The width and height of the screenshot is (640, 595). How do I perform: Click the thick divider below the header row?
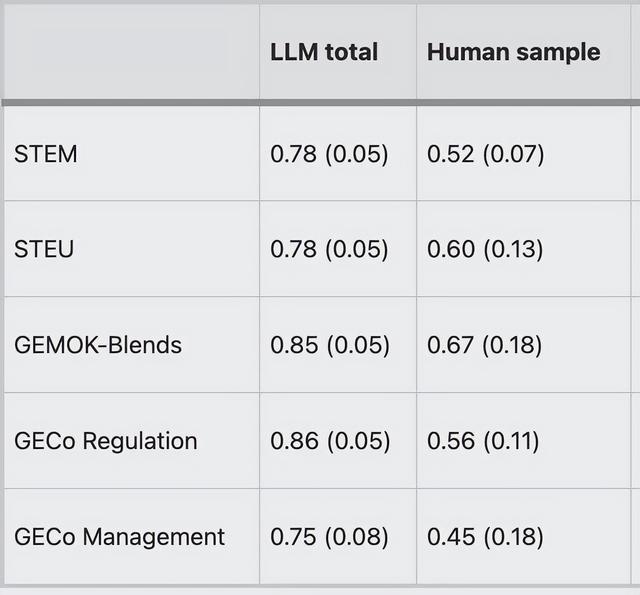320,102
